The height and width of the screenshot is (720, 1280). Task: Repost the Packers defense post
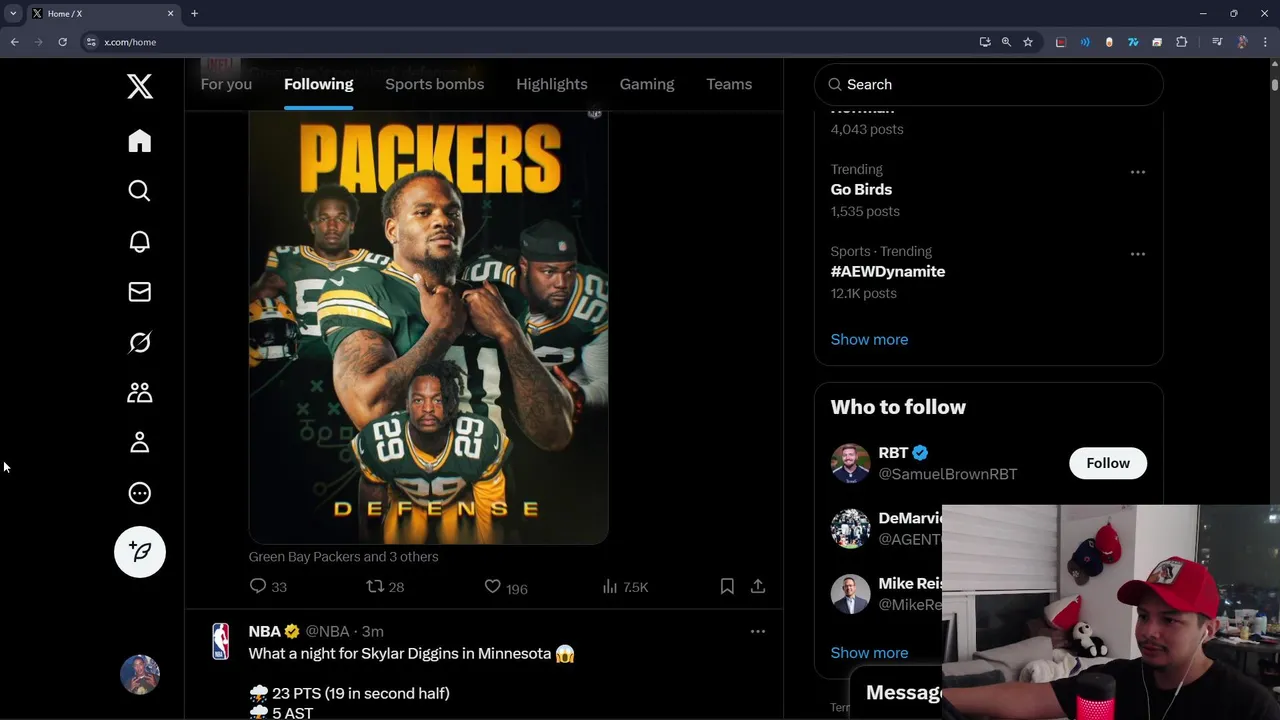[385, 587]
